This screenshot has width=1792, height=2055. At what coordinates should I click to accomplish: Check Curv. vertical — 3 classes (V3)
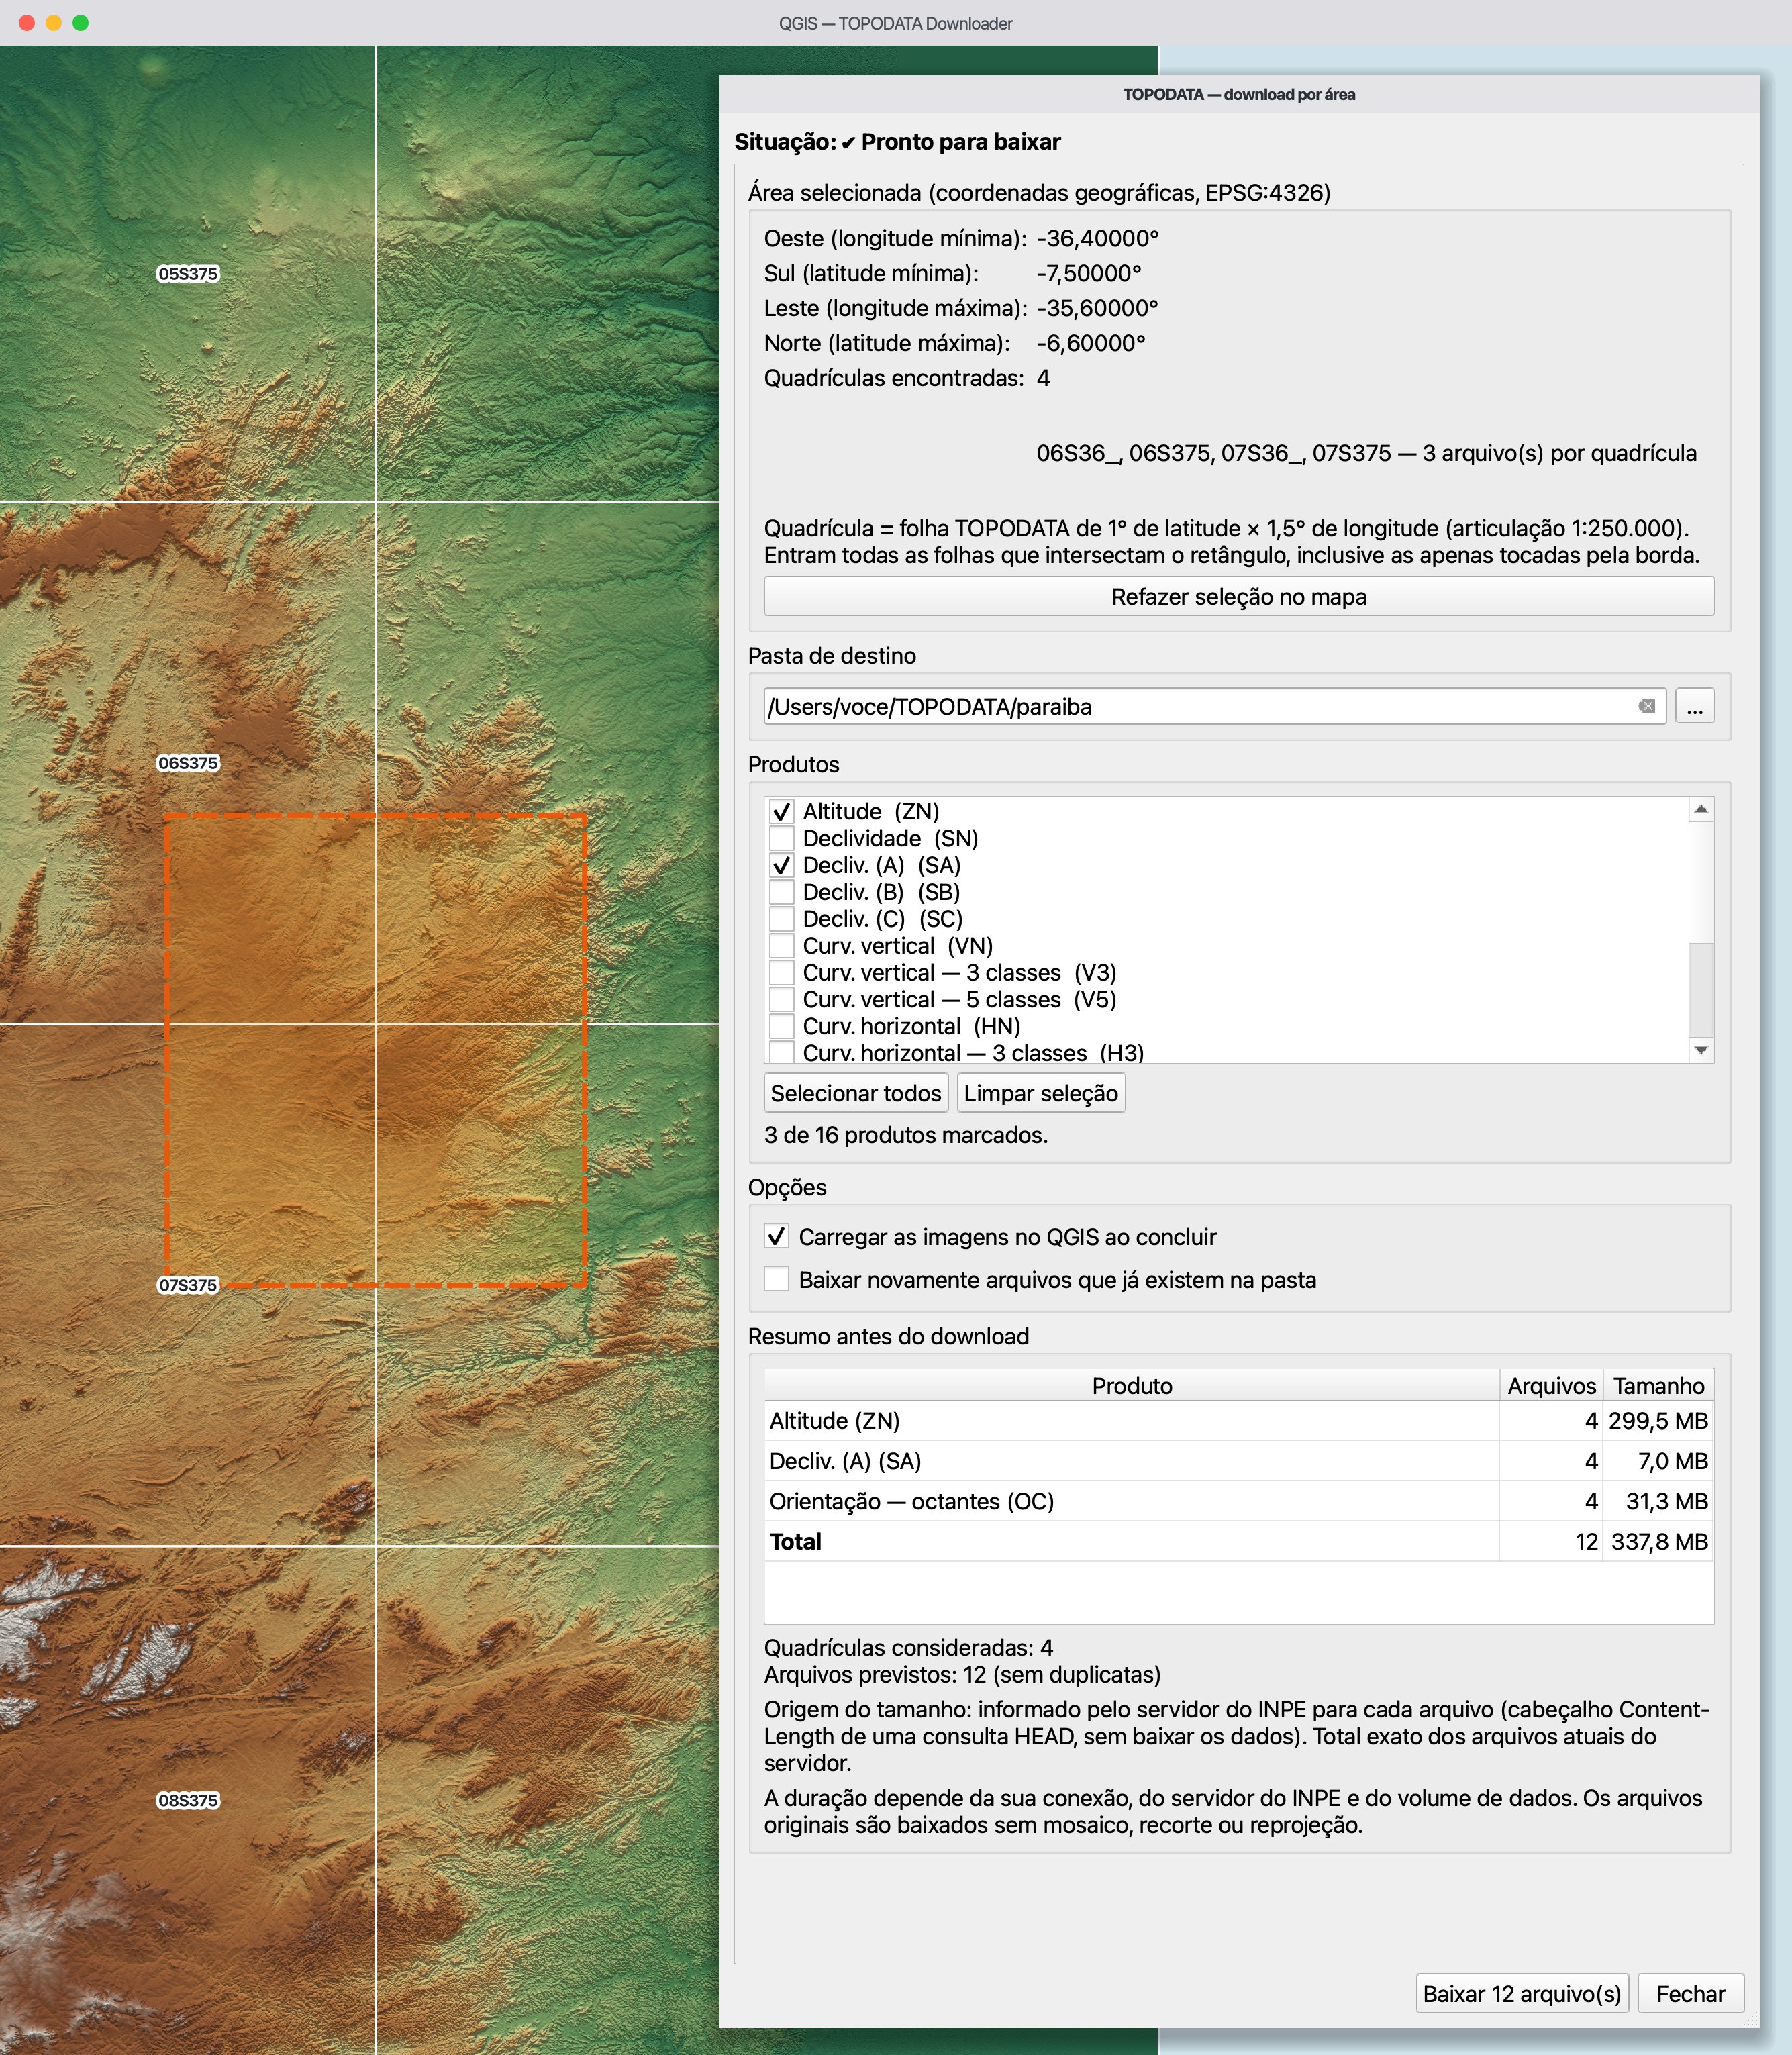click(x=782, y=973)
